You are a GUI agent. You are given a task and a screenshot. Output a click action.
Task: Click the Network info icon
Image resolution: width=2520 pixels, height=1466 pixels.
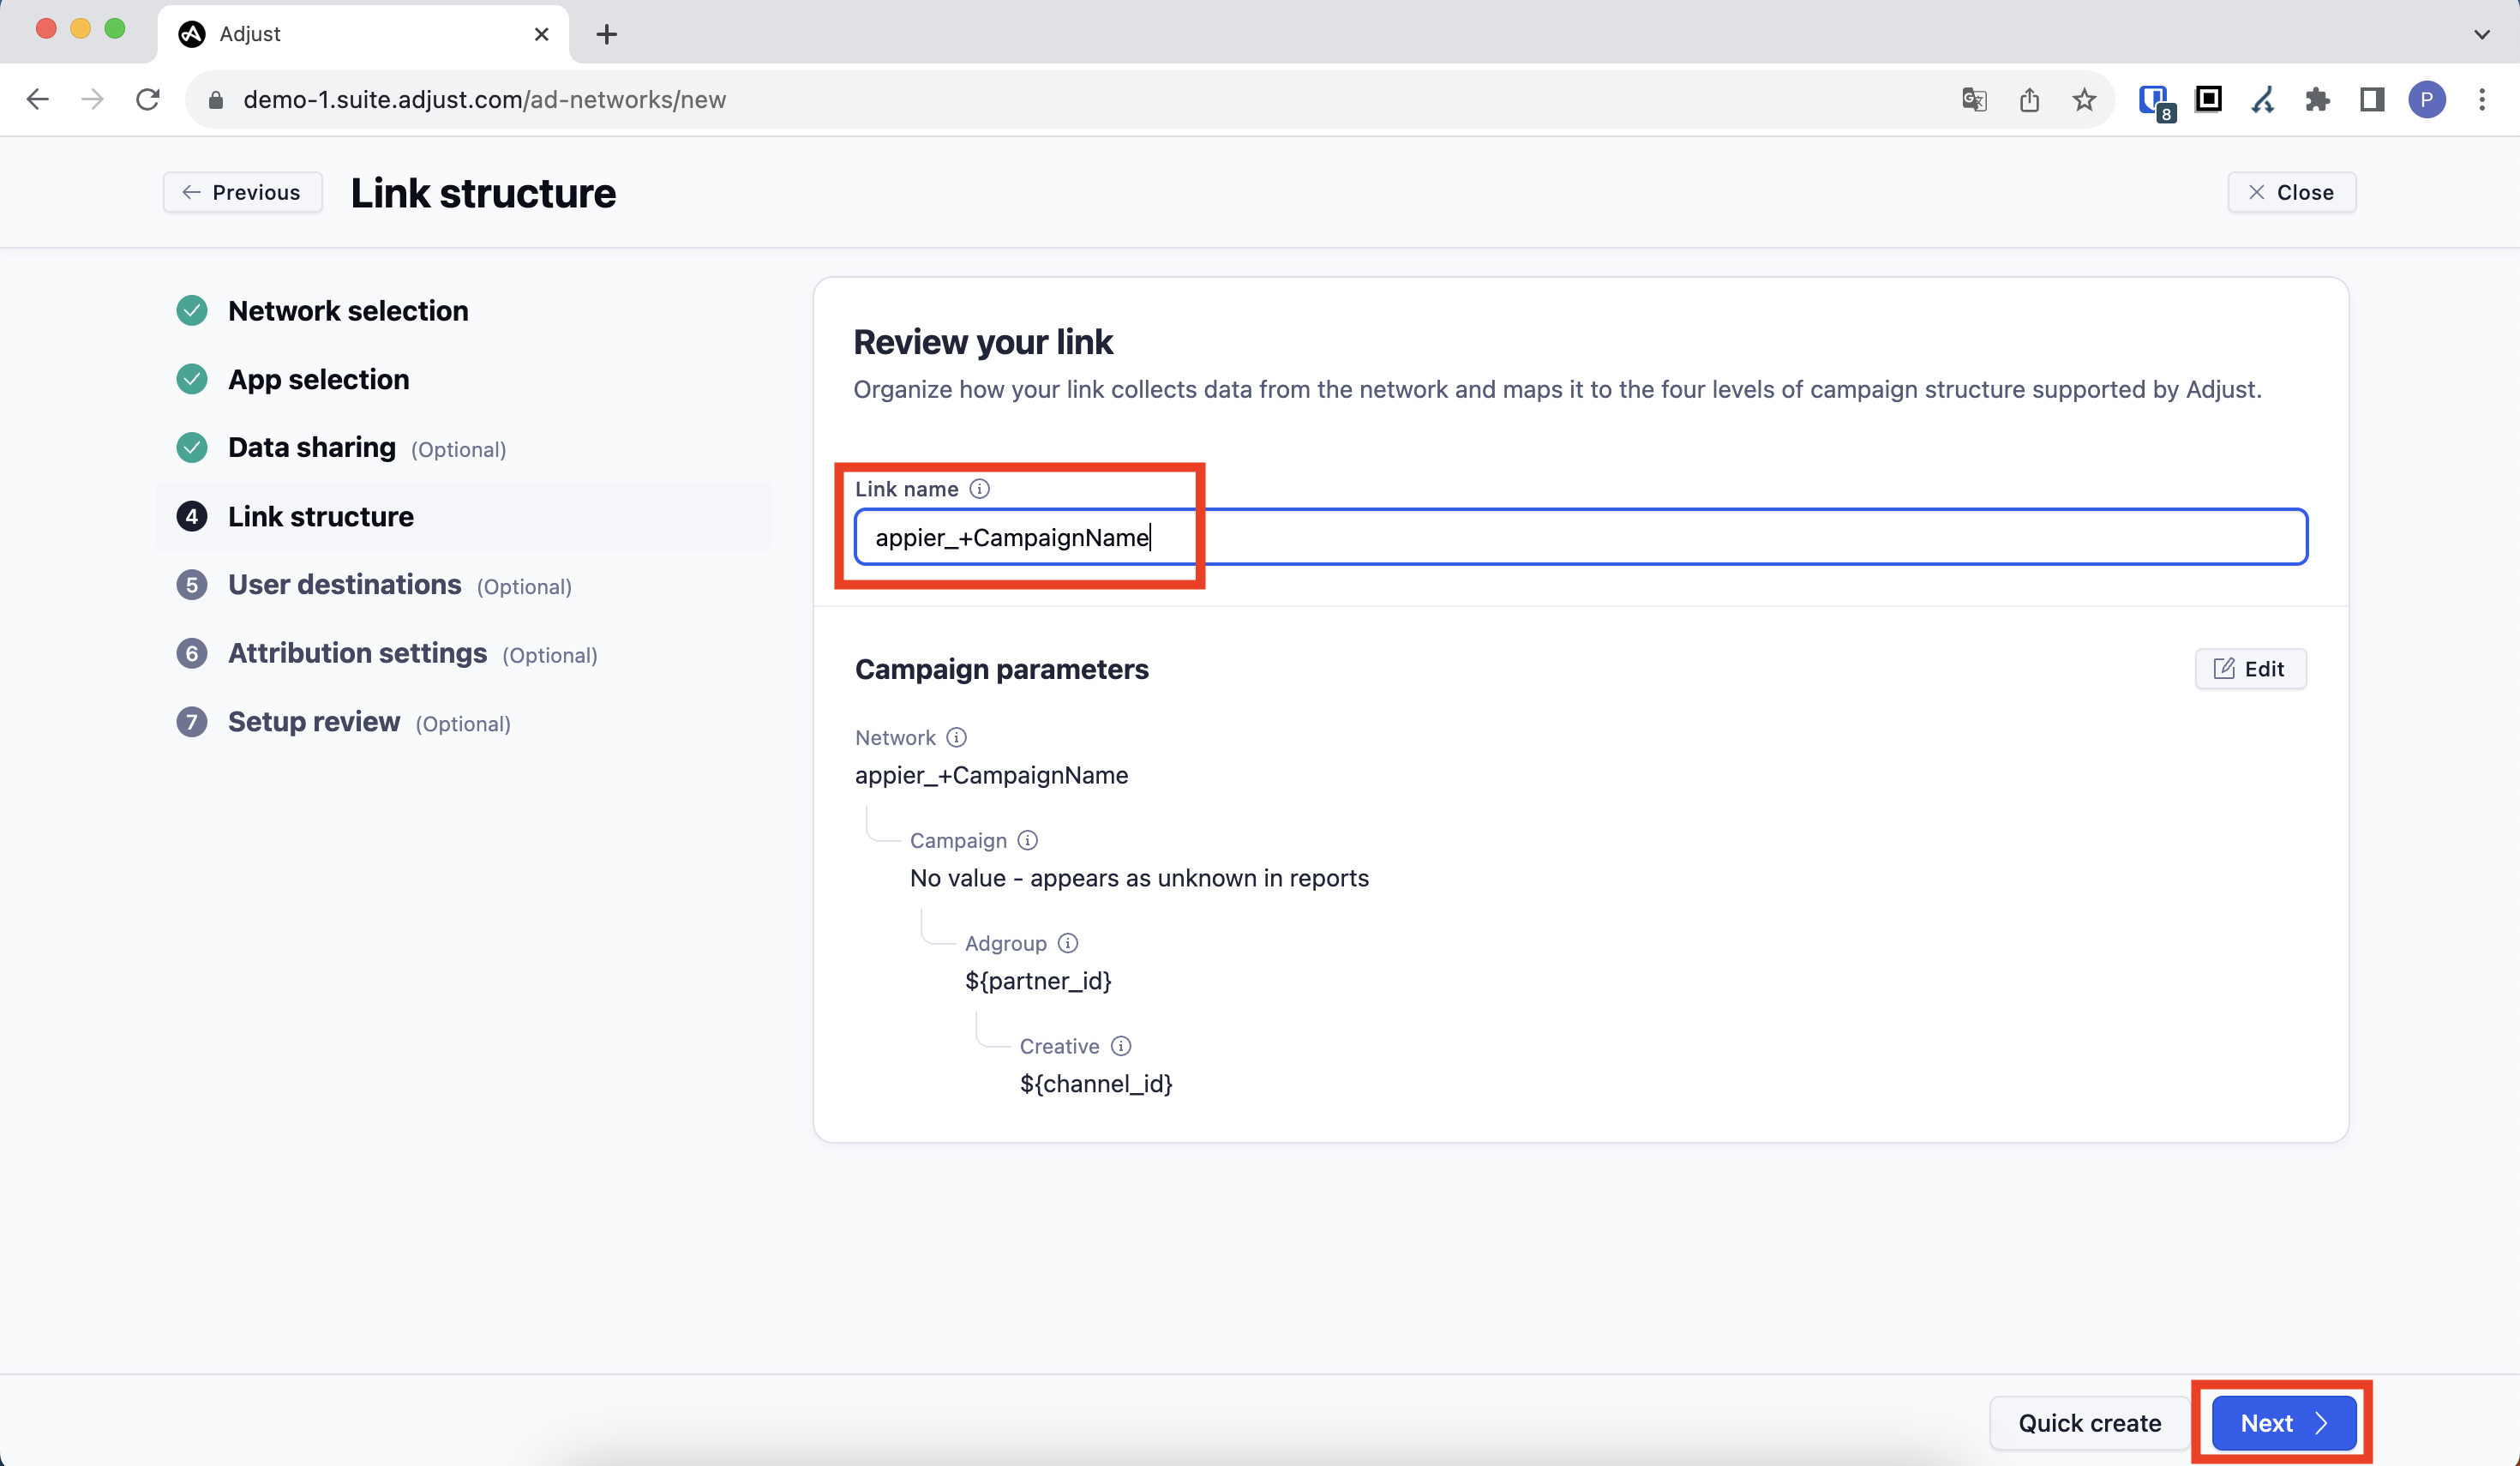tap(957, 737)
